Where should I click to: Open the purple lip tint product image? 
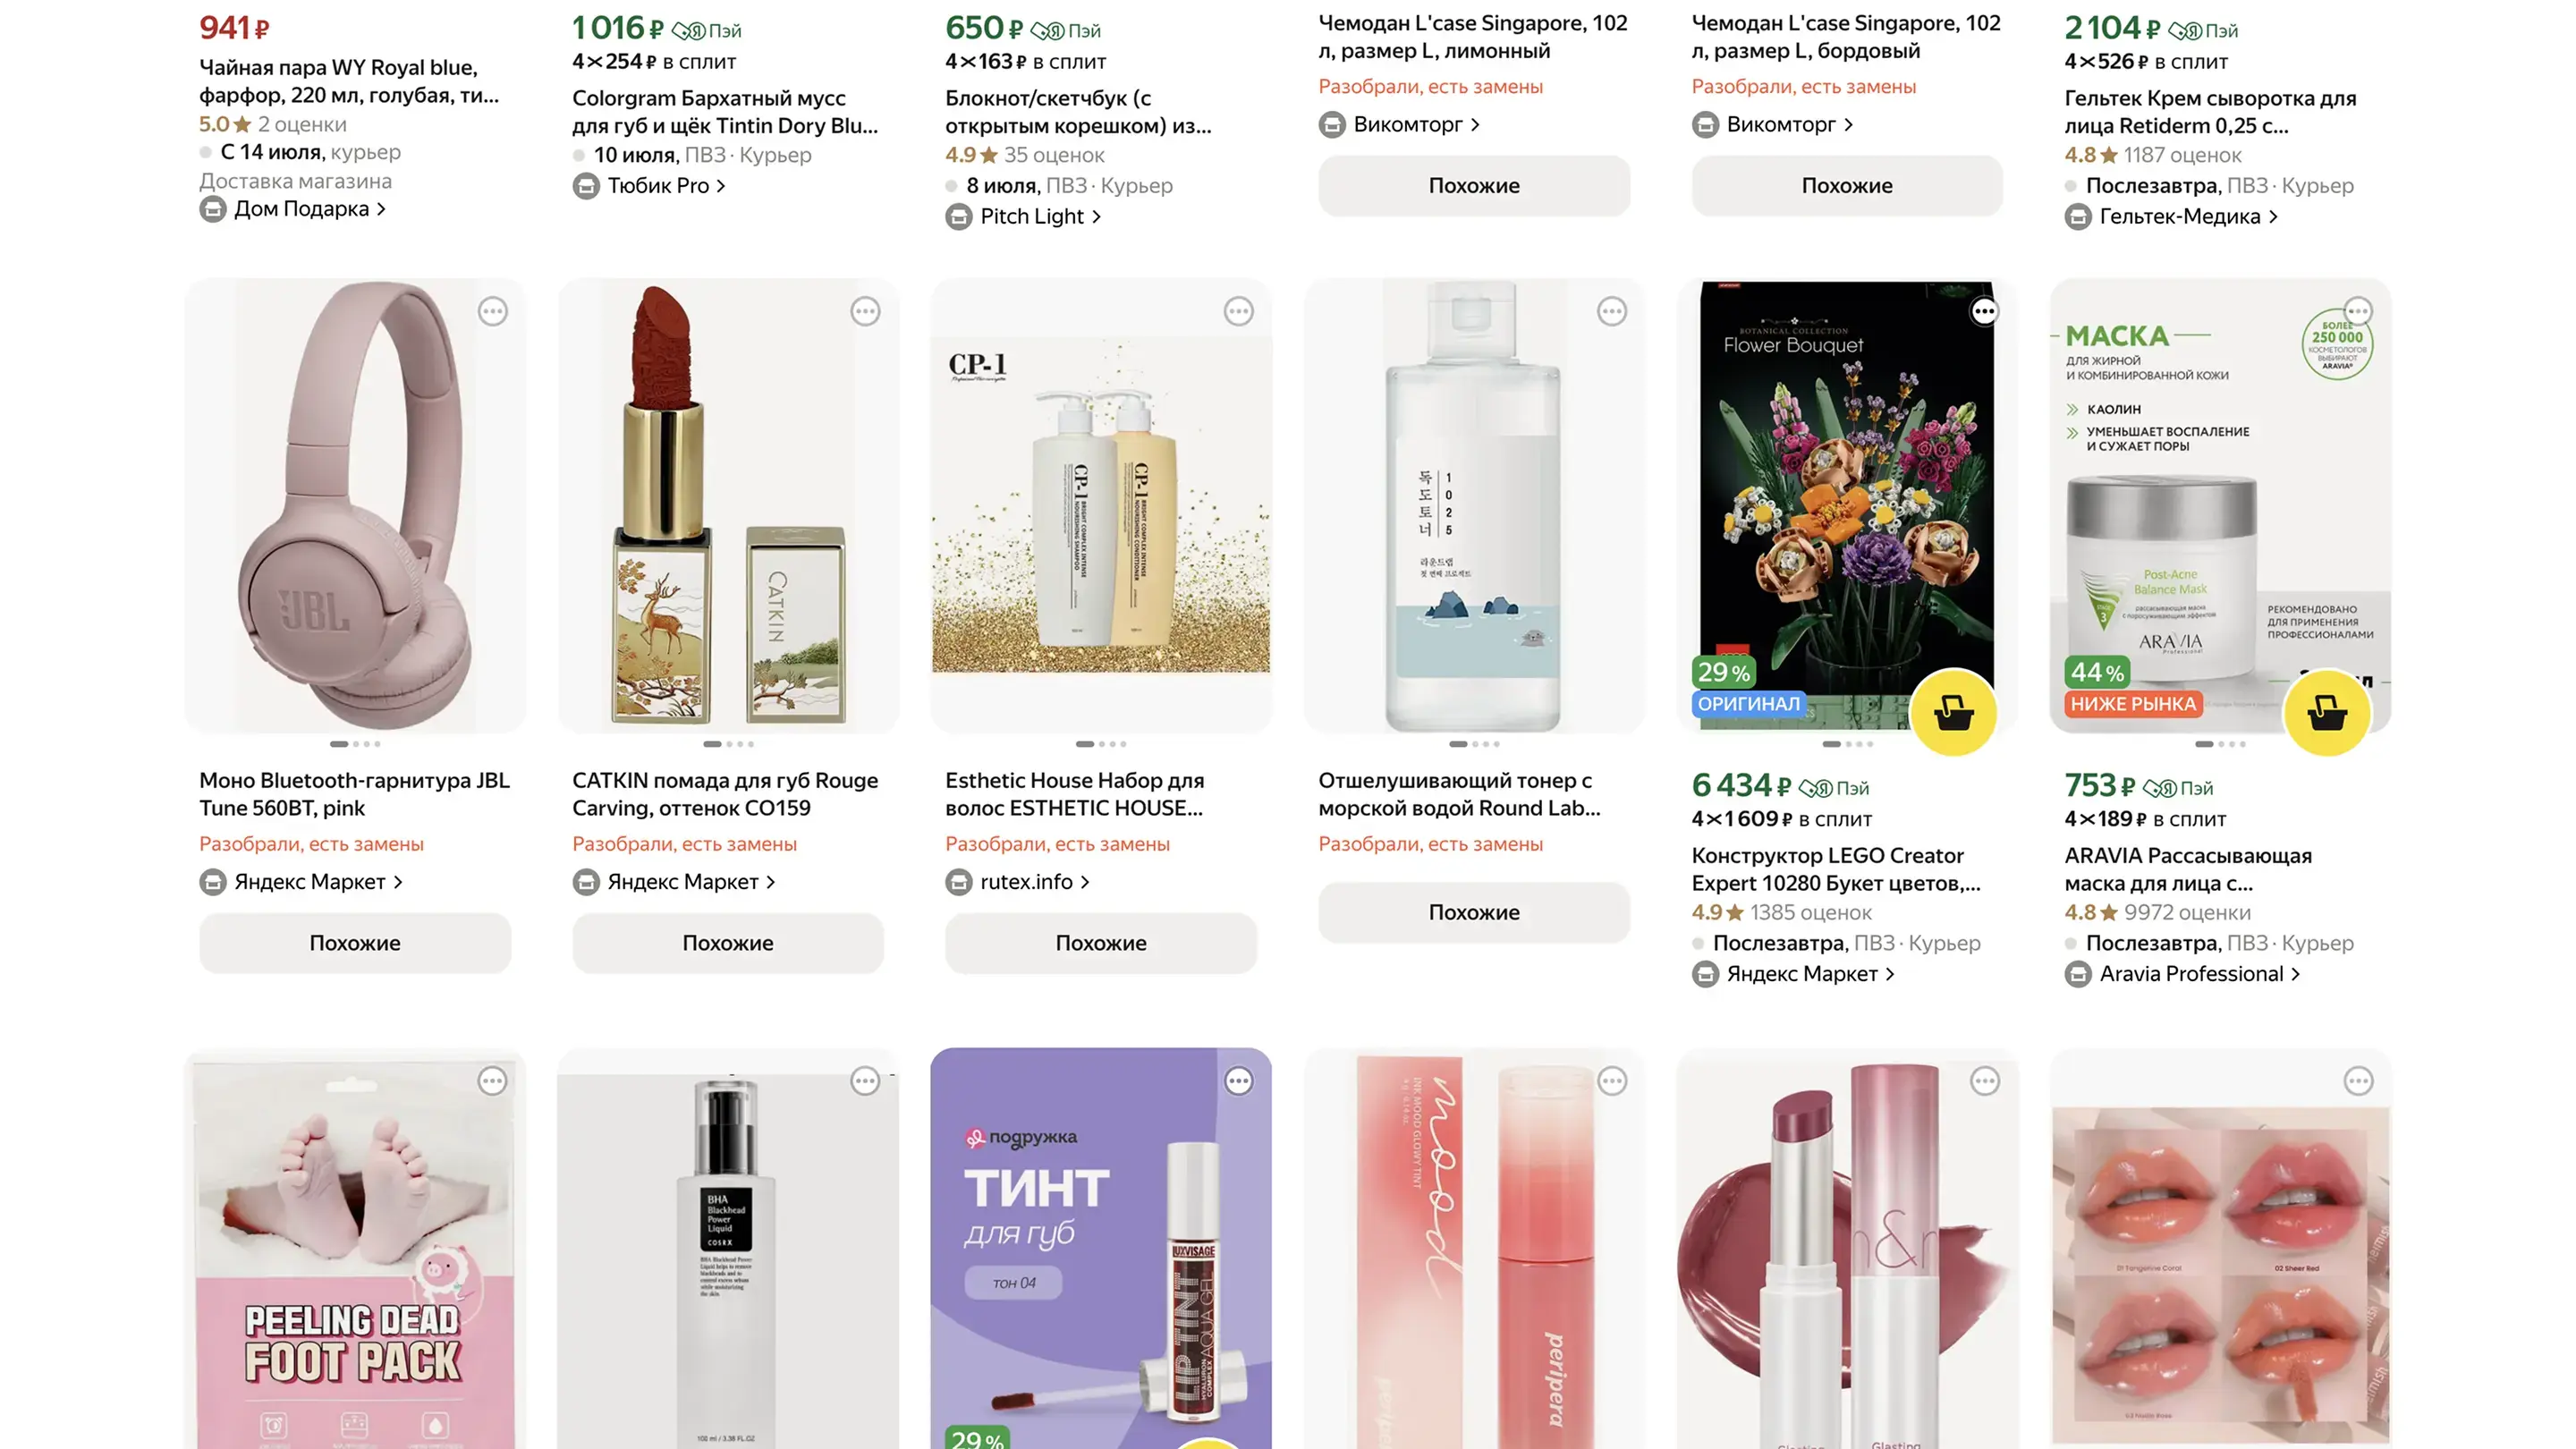(x=1101, y=1248)
